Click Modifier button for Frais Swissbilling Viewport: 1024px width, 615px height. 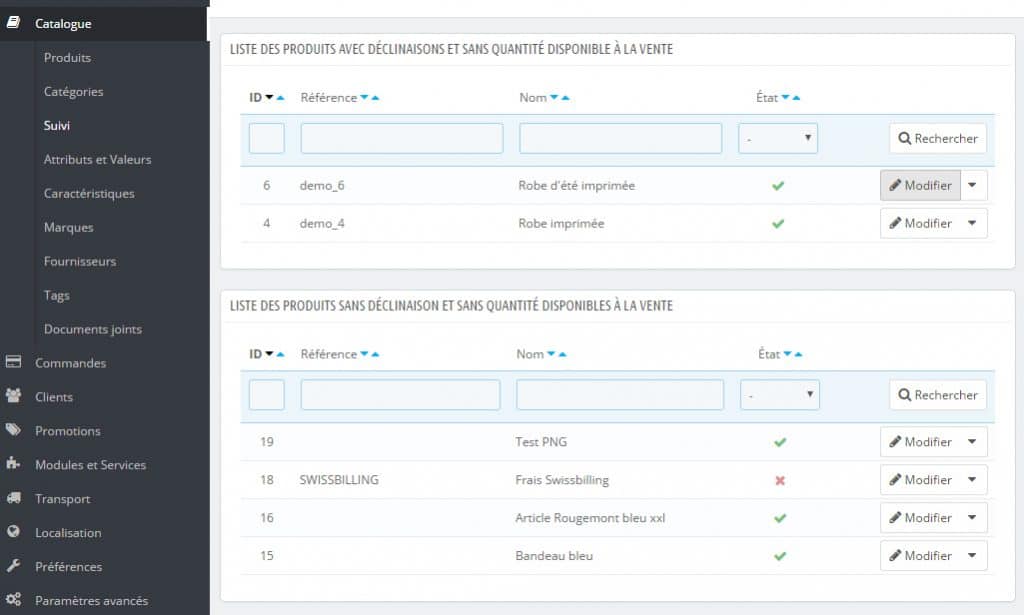point(920,480)
